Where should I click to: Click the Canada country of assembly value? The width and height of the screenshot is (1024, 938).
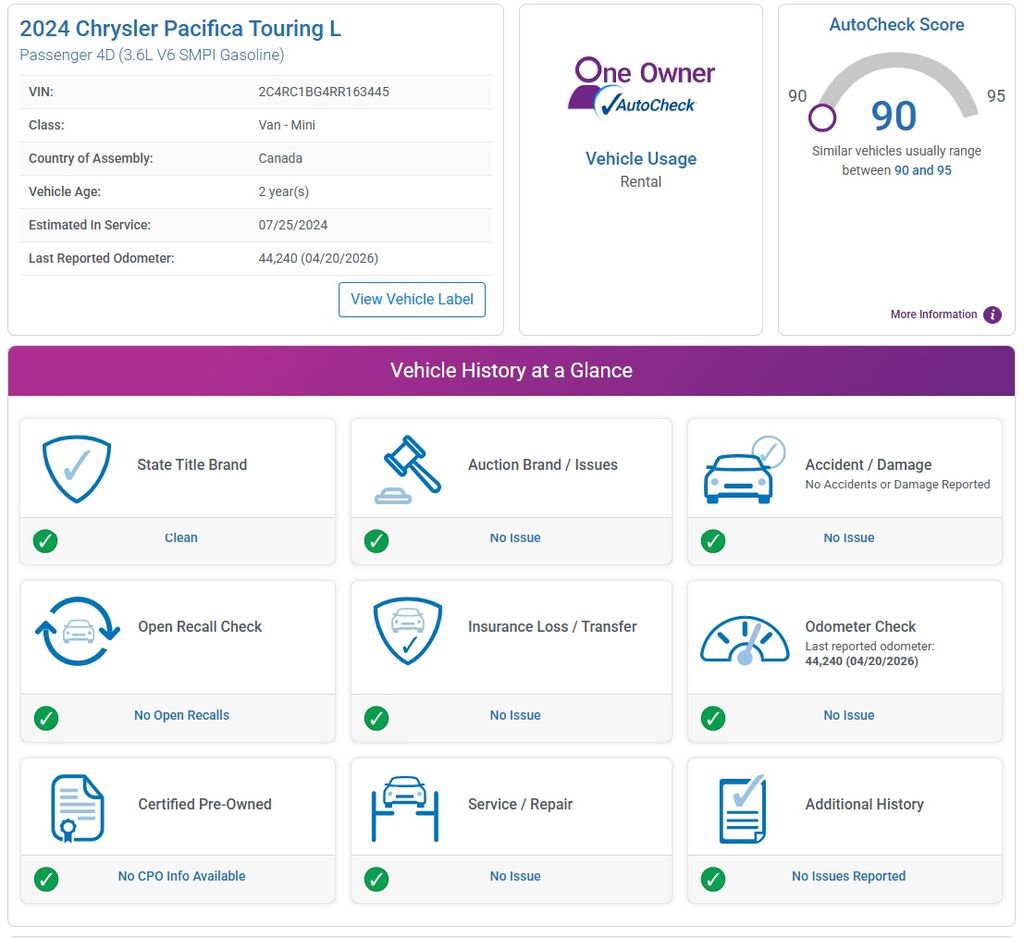coord(280,159)
